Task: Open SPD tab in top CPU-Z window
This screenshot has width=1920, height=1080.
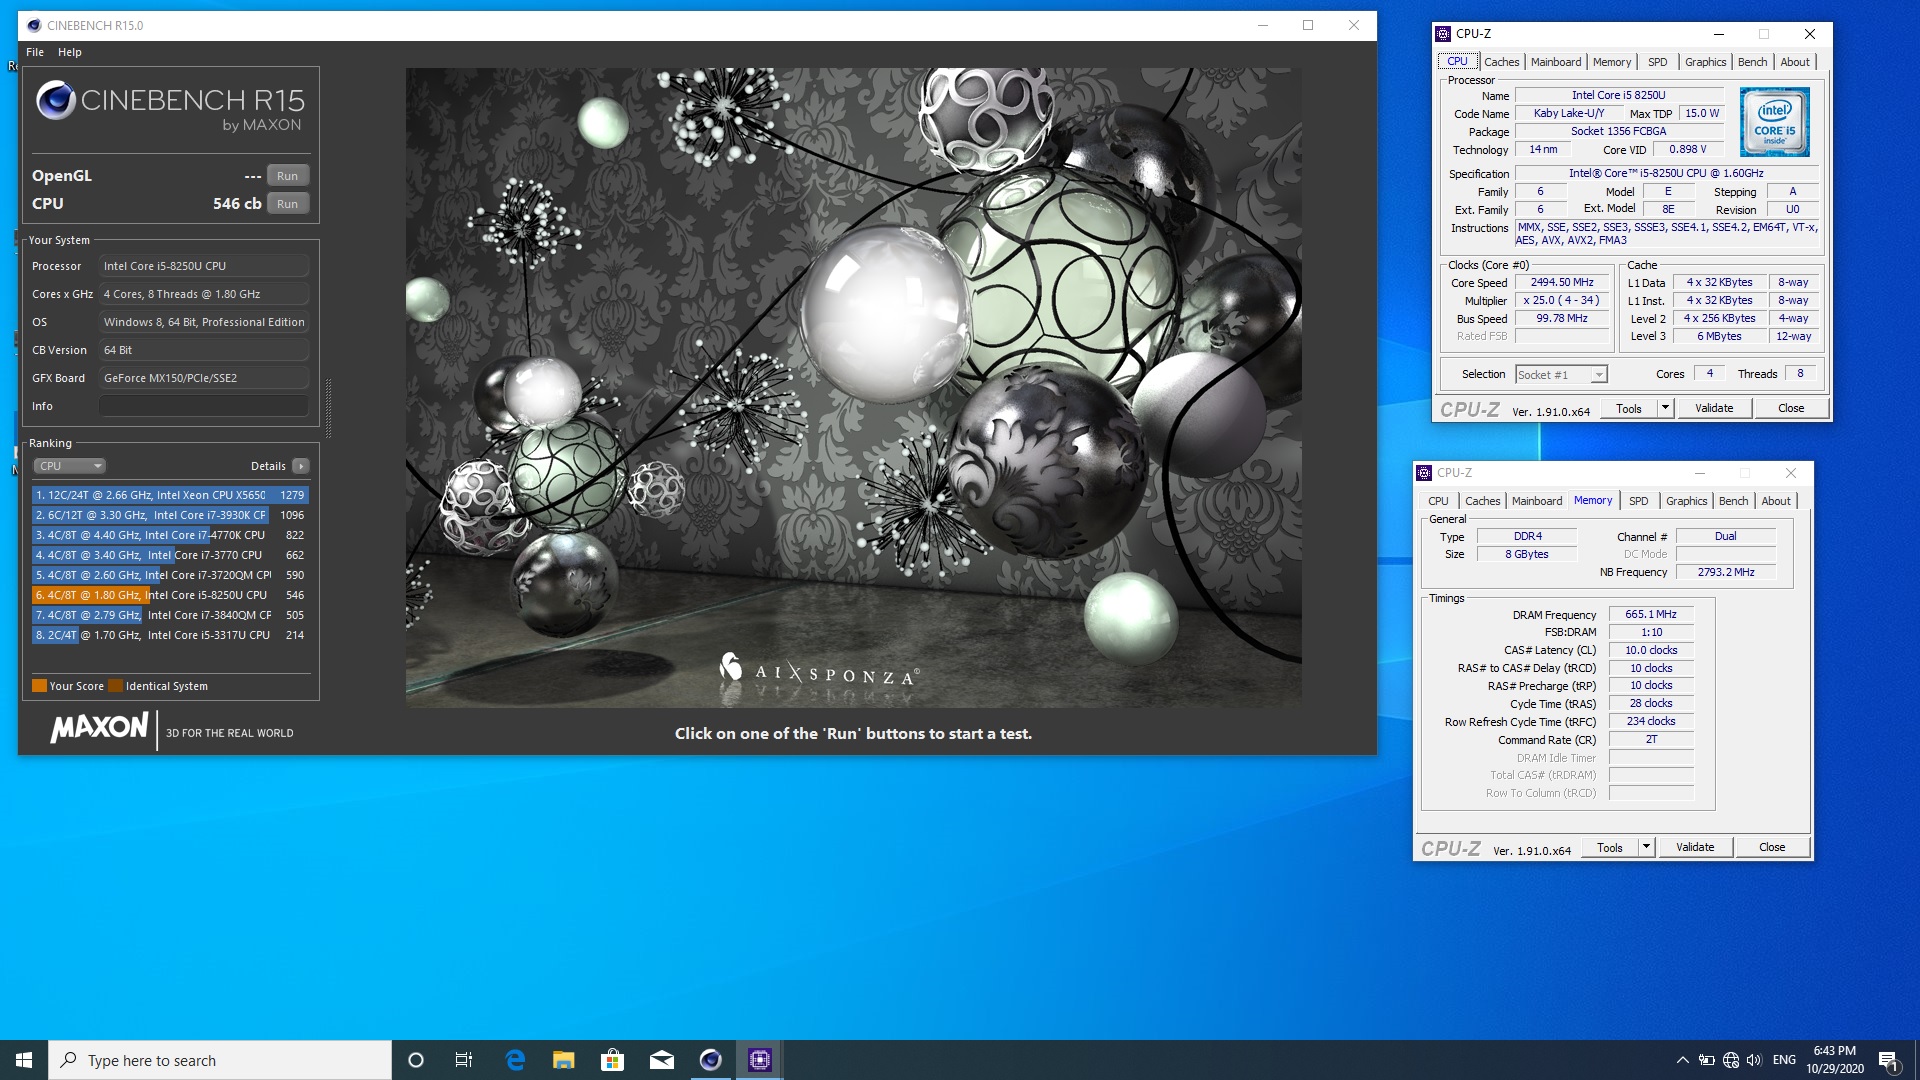Action: [1658, 62]
